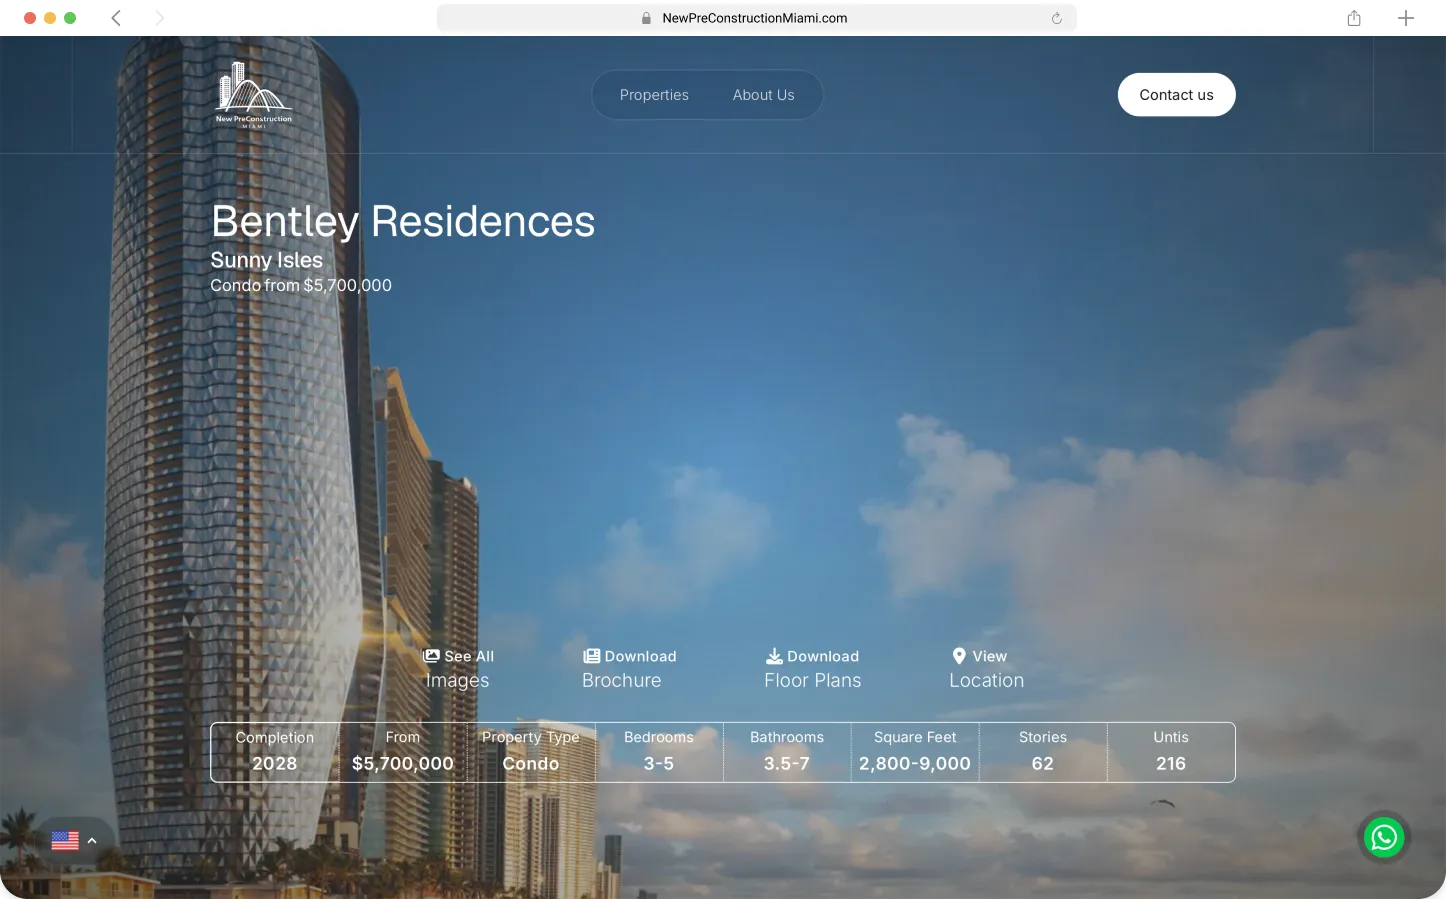The width and height of the screenshot is (1446, 899).
Task: Click the Stories 62 cell
Action: coord(1043,752)
